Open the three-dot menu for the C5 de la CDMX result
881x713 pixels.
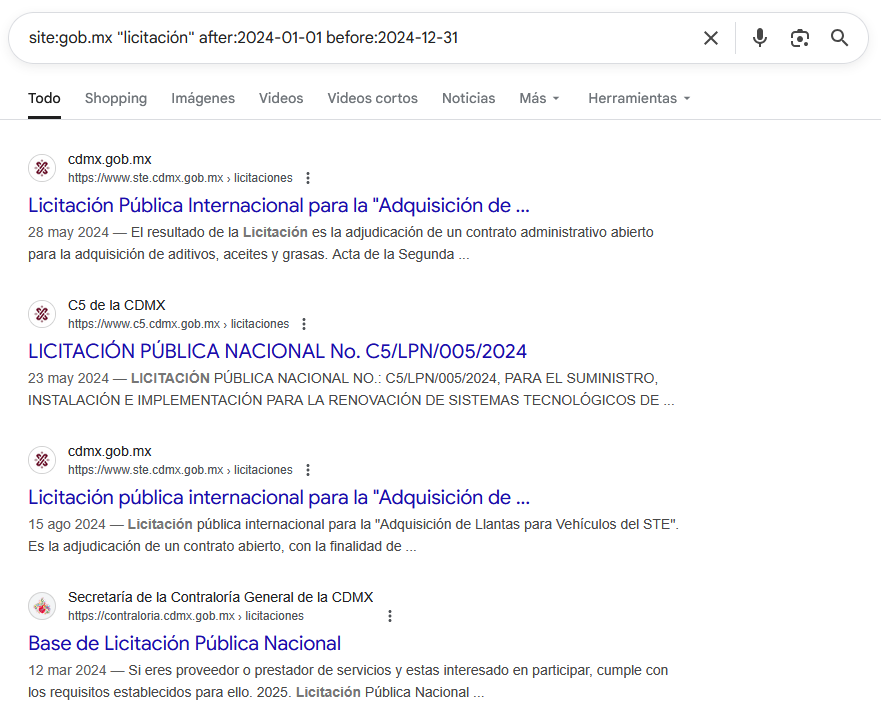(x=304, y=324)
